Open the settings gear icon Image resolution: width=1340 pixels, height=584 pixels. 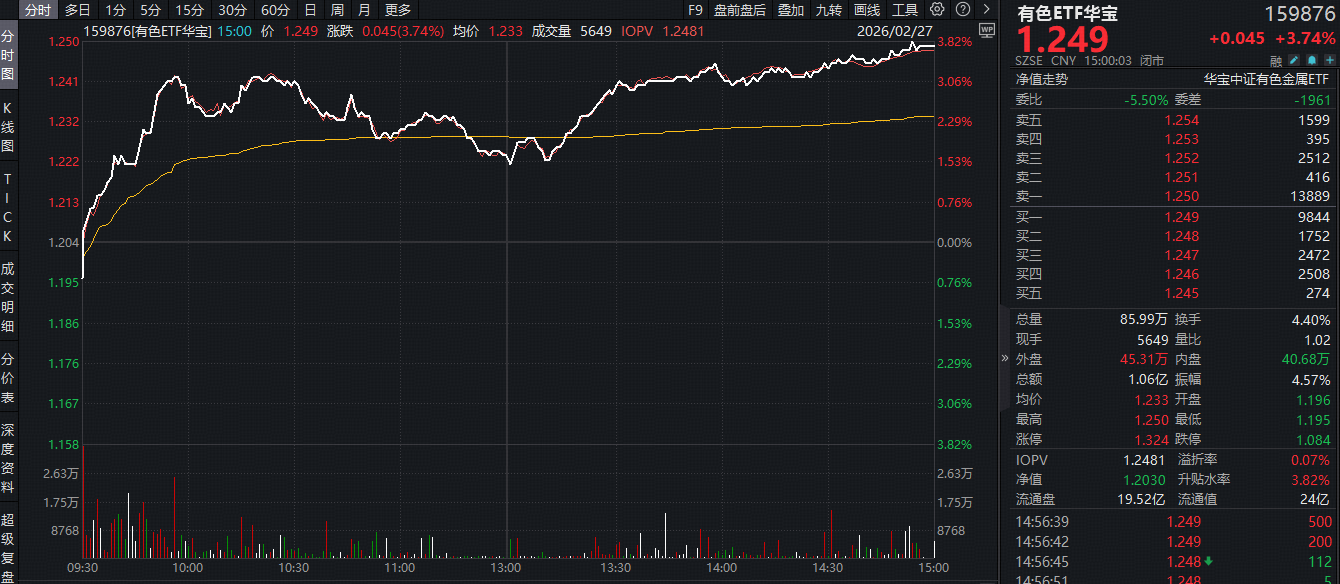(x=937, y=10)
